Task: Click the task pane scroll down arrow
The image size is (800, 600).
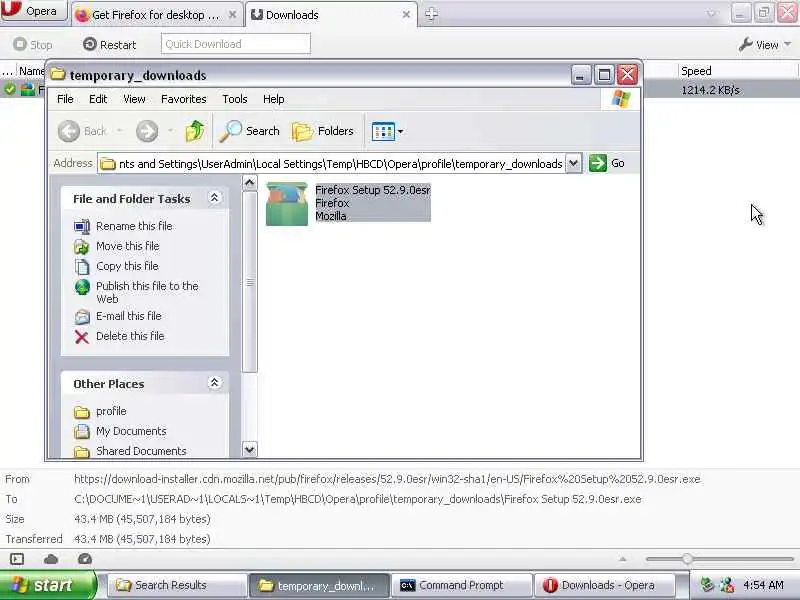Action: pos(249,449)
